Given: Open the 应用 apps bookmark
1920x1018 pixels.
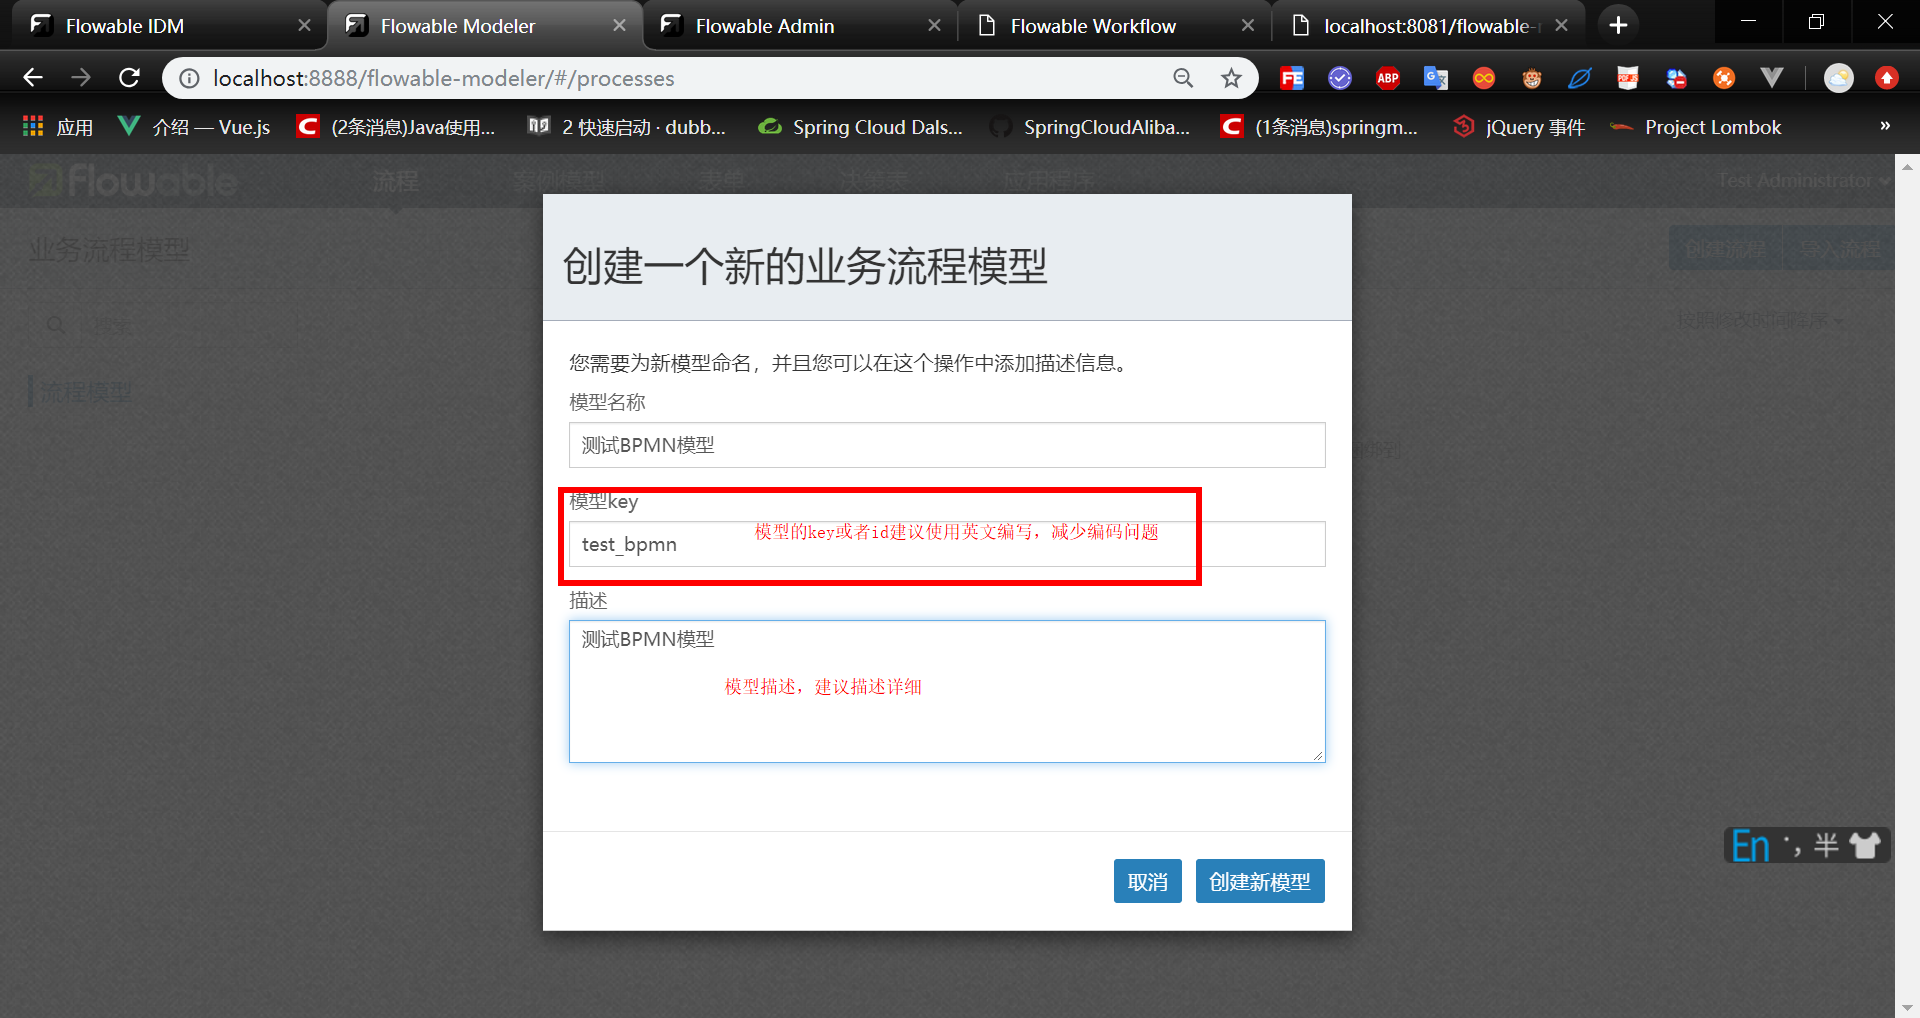Looking at the screenshot, I should click(x=58, y=127).
